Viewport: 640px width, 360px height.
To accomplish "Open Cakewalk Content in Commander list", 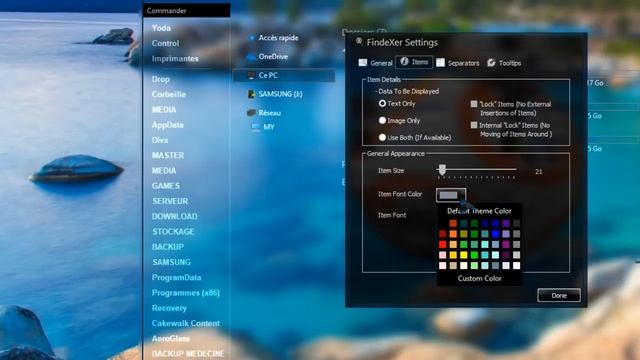I will pyautogui.click(x=186, y=323).
